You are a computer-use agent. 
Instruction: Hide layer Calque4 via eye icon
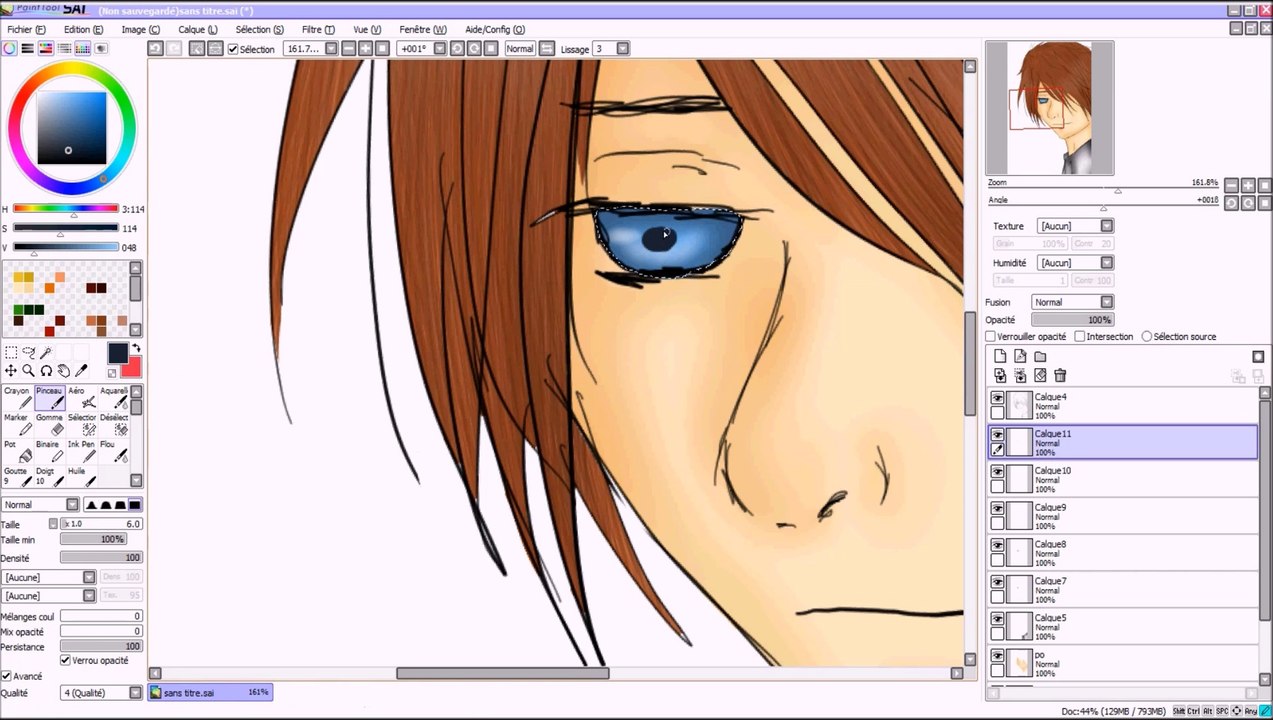coord(997,398)
